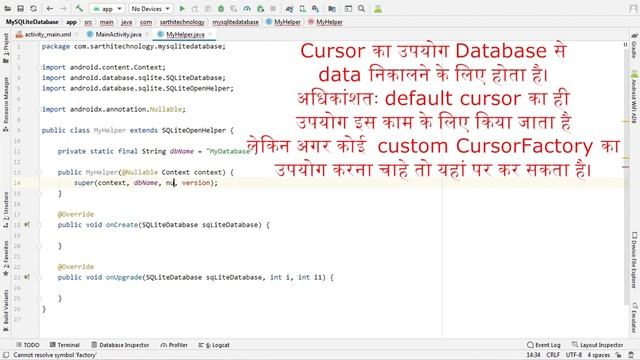640x360 pixels.
Task: Collapse the onCreate method fold marker
Action: pyautogui.click(x=39, y=225)
